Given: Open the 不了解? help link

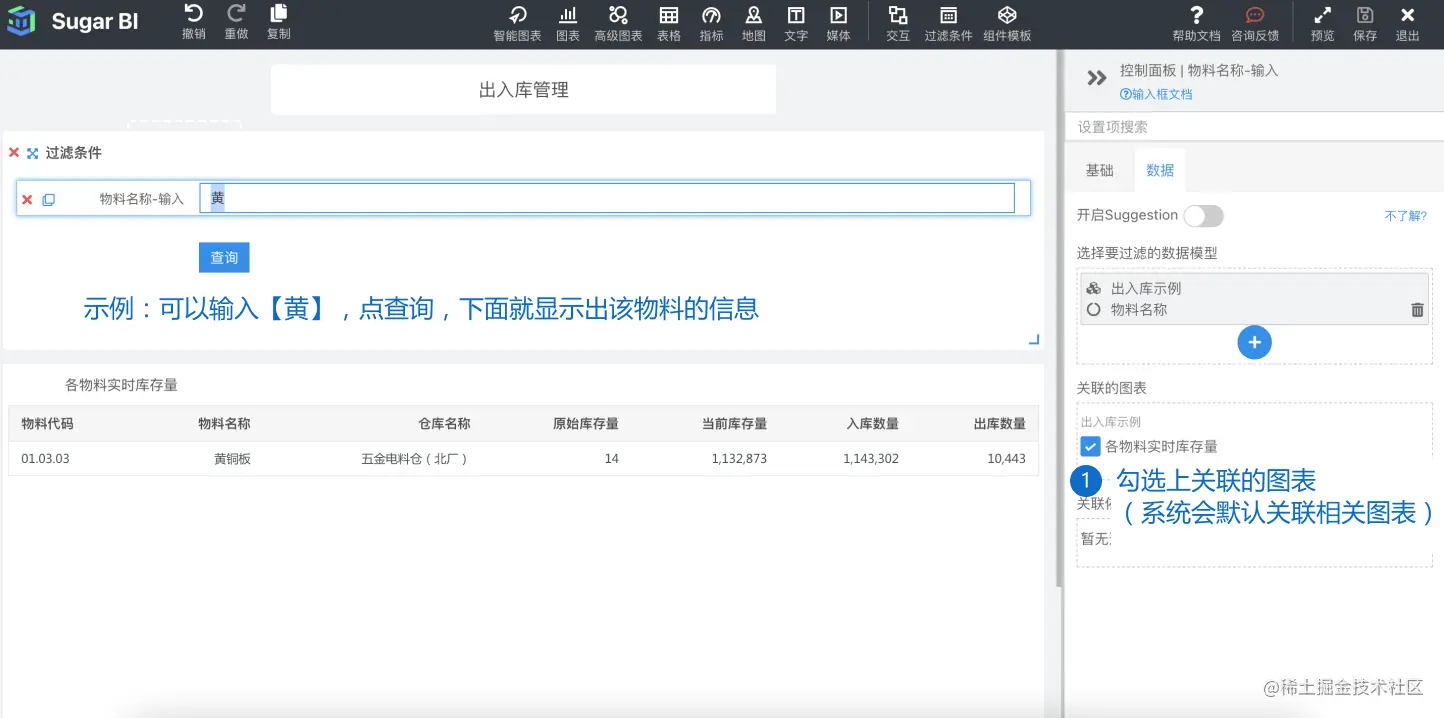Looking at the screenshot, I should point(1405,216).
